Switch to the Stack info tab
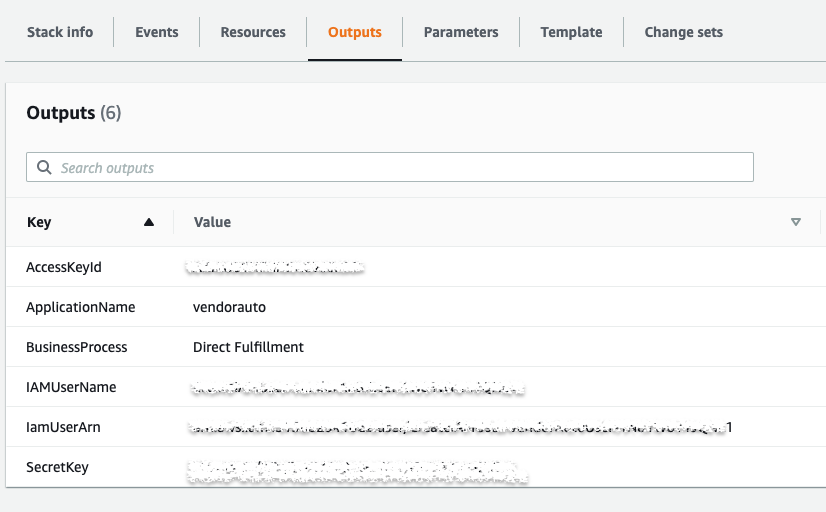 pyautogui.click(x=60, y=32)
